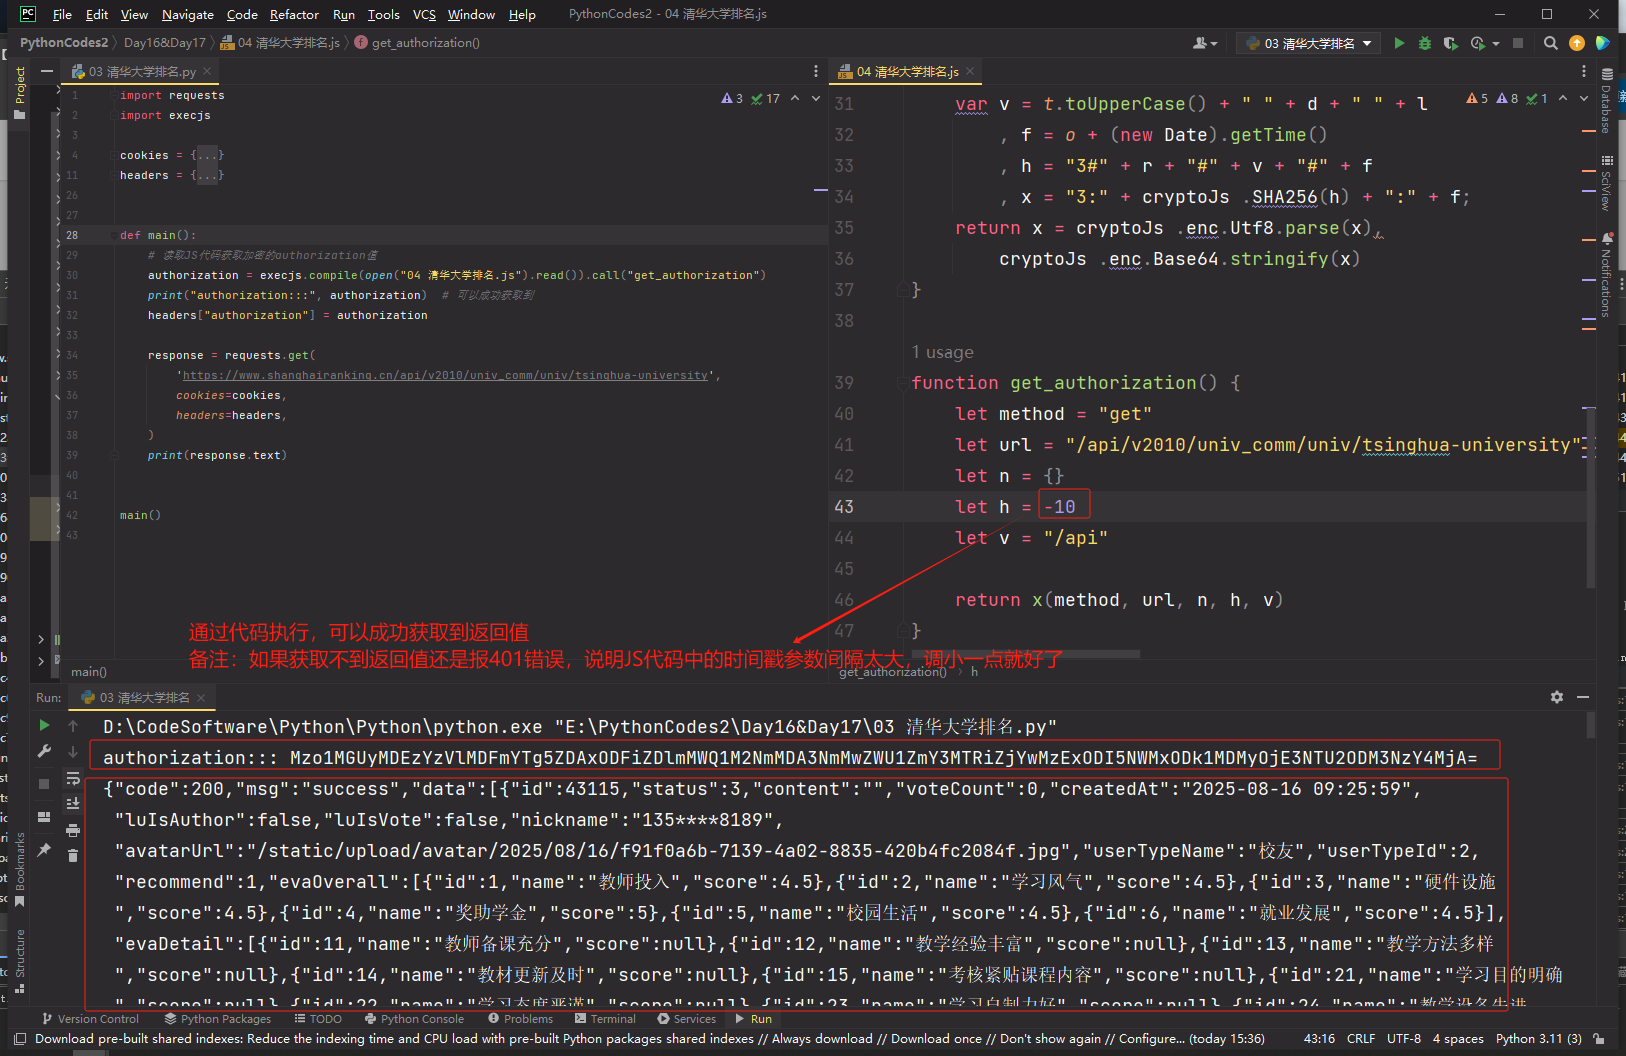Expand the folded cookies dictionary

(x=207, y=155)
